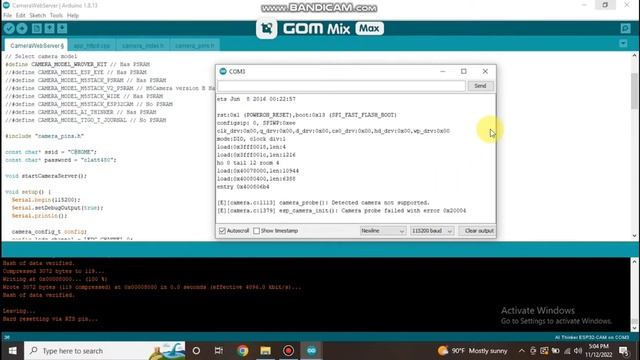This screenshot has width=640, height=360.
Task: Open the 115200 baud rate dropdown
Action: [x=431, y=231]
